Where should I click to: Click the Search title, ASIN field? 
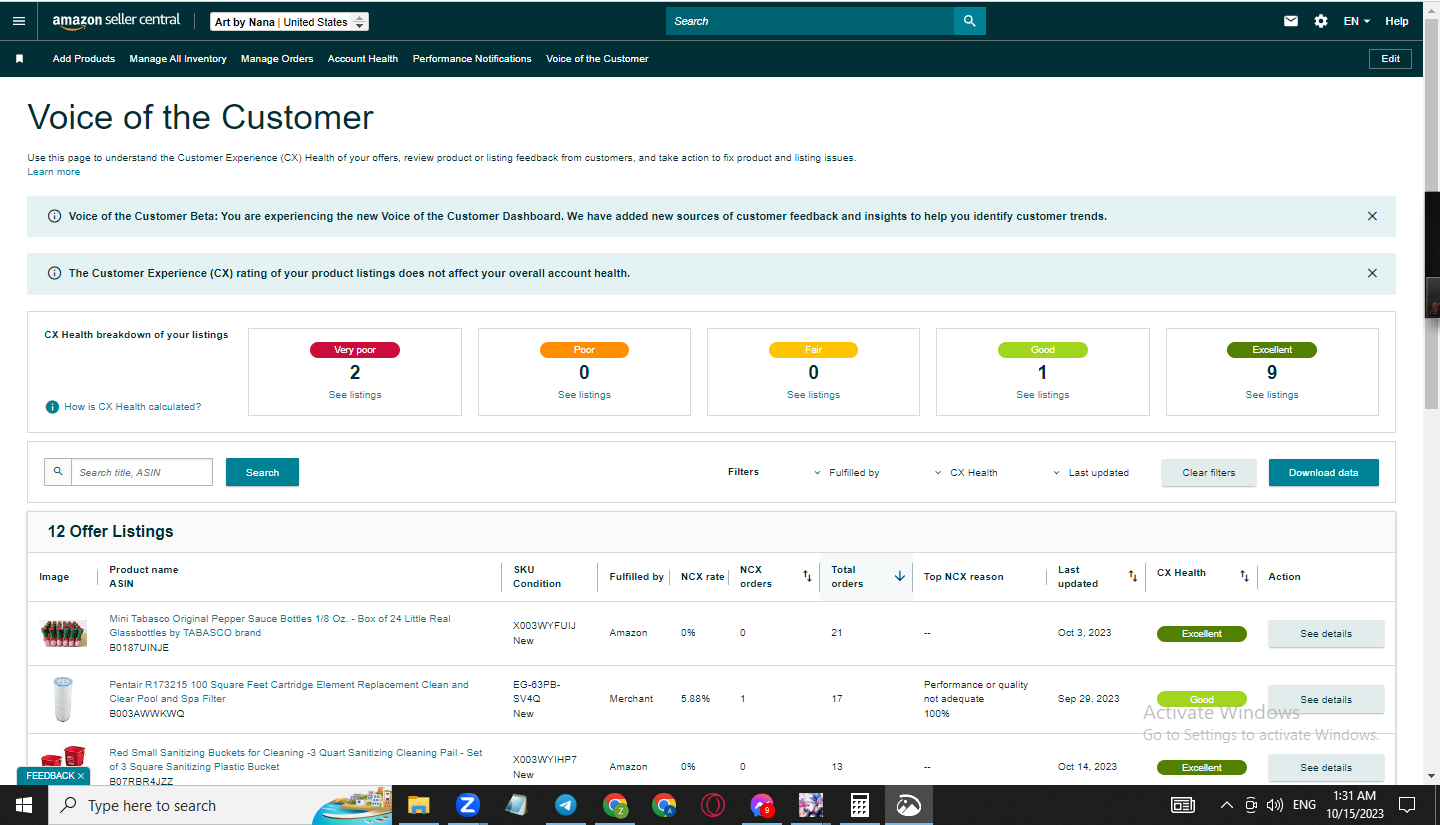tap(141, 472)
